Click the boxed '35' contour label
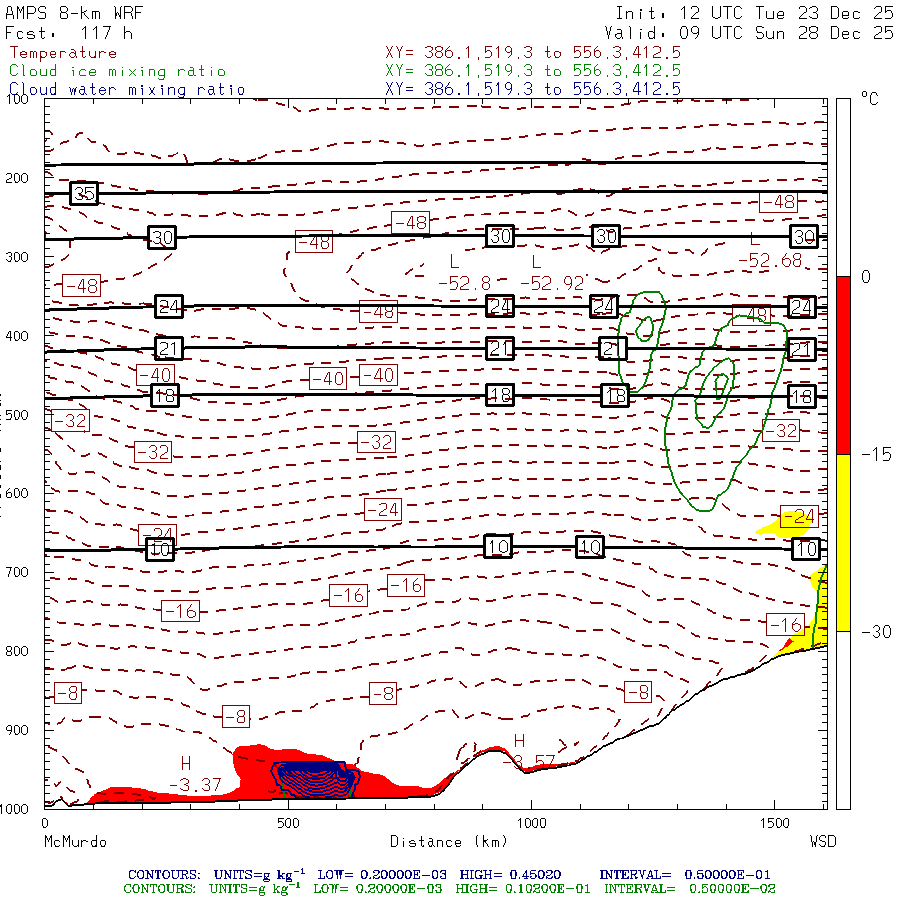The image size is (900, 900). (x=84, y=193)
